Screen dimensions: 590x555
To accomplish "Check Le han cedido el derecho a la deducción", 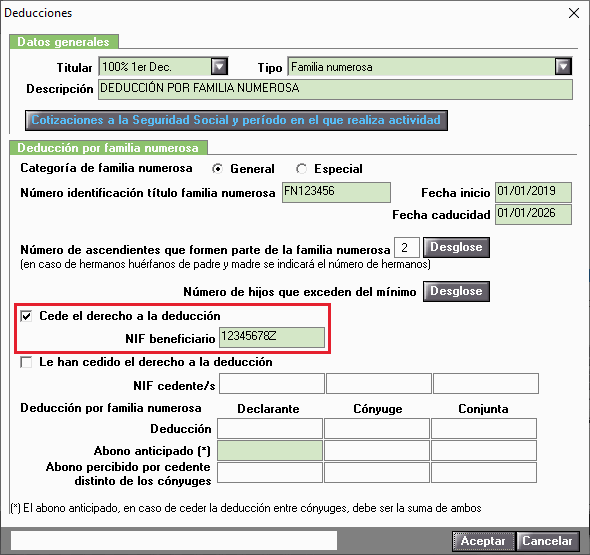I will coord(26,362).
